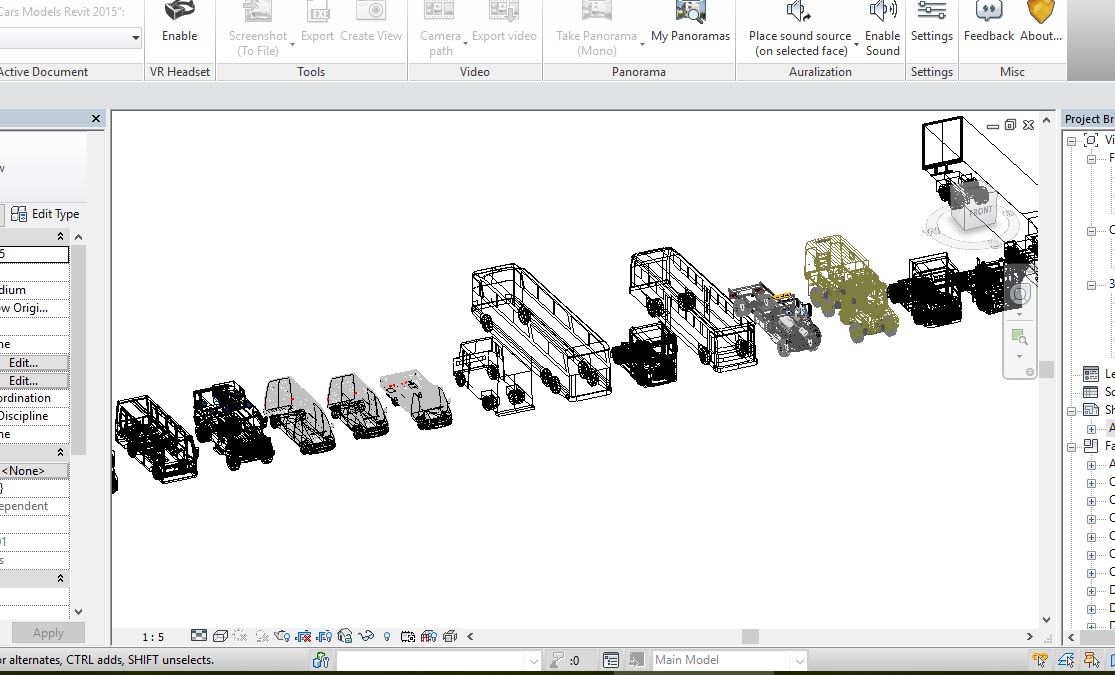This screenshot has width=1115, height=675.
Task: Open My Panoramas
Action: (x=690, y=12)
